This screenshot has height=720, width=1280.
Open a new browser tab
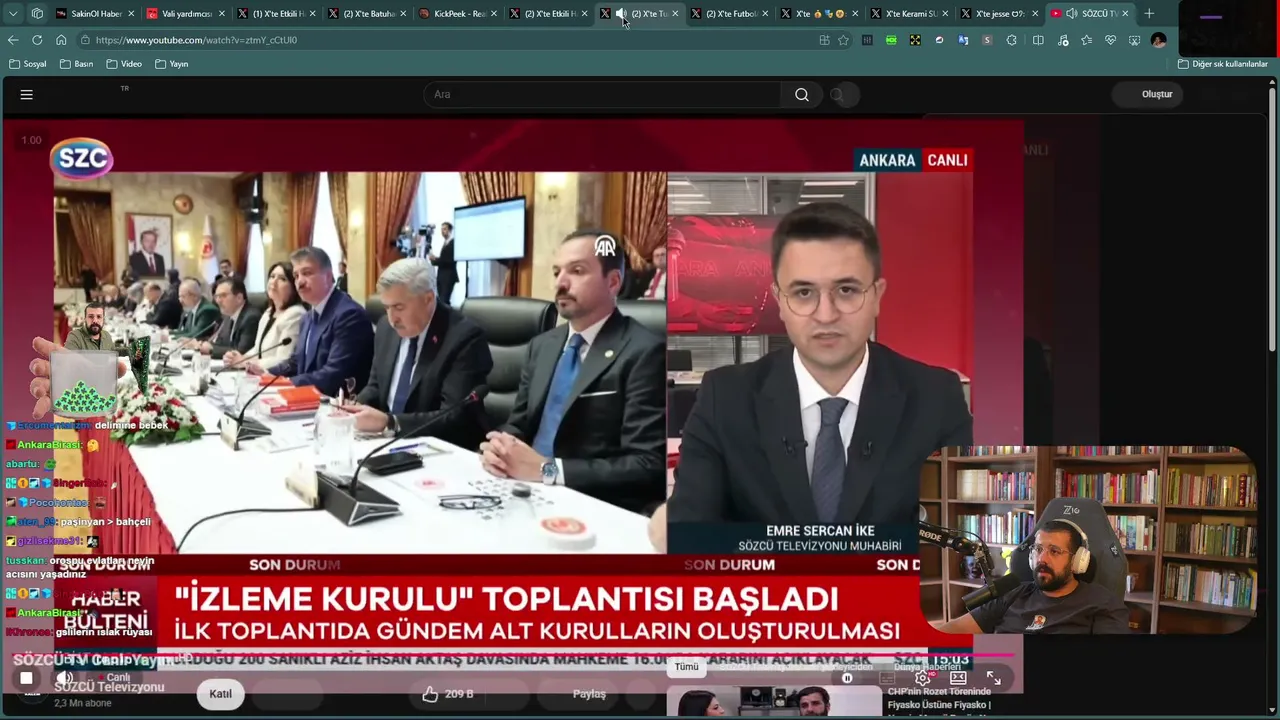(x=1149, y=13)
